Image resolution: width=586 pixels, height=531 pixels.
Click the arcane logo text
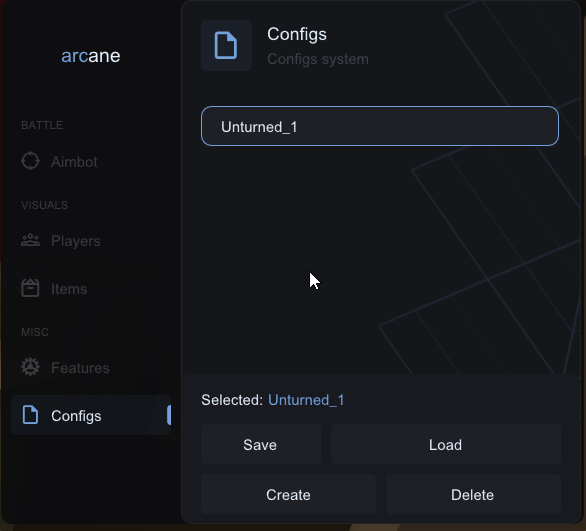click(91, 56)
